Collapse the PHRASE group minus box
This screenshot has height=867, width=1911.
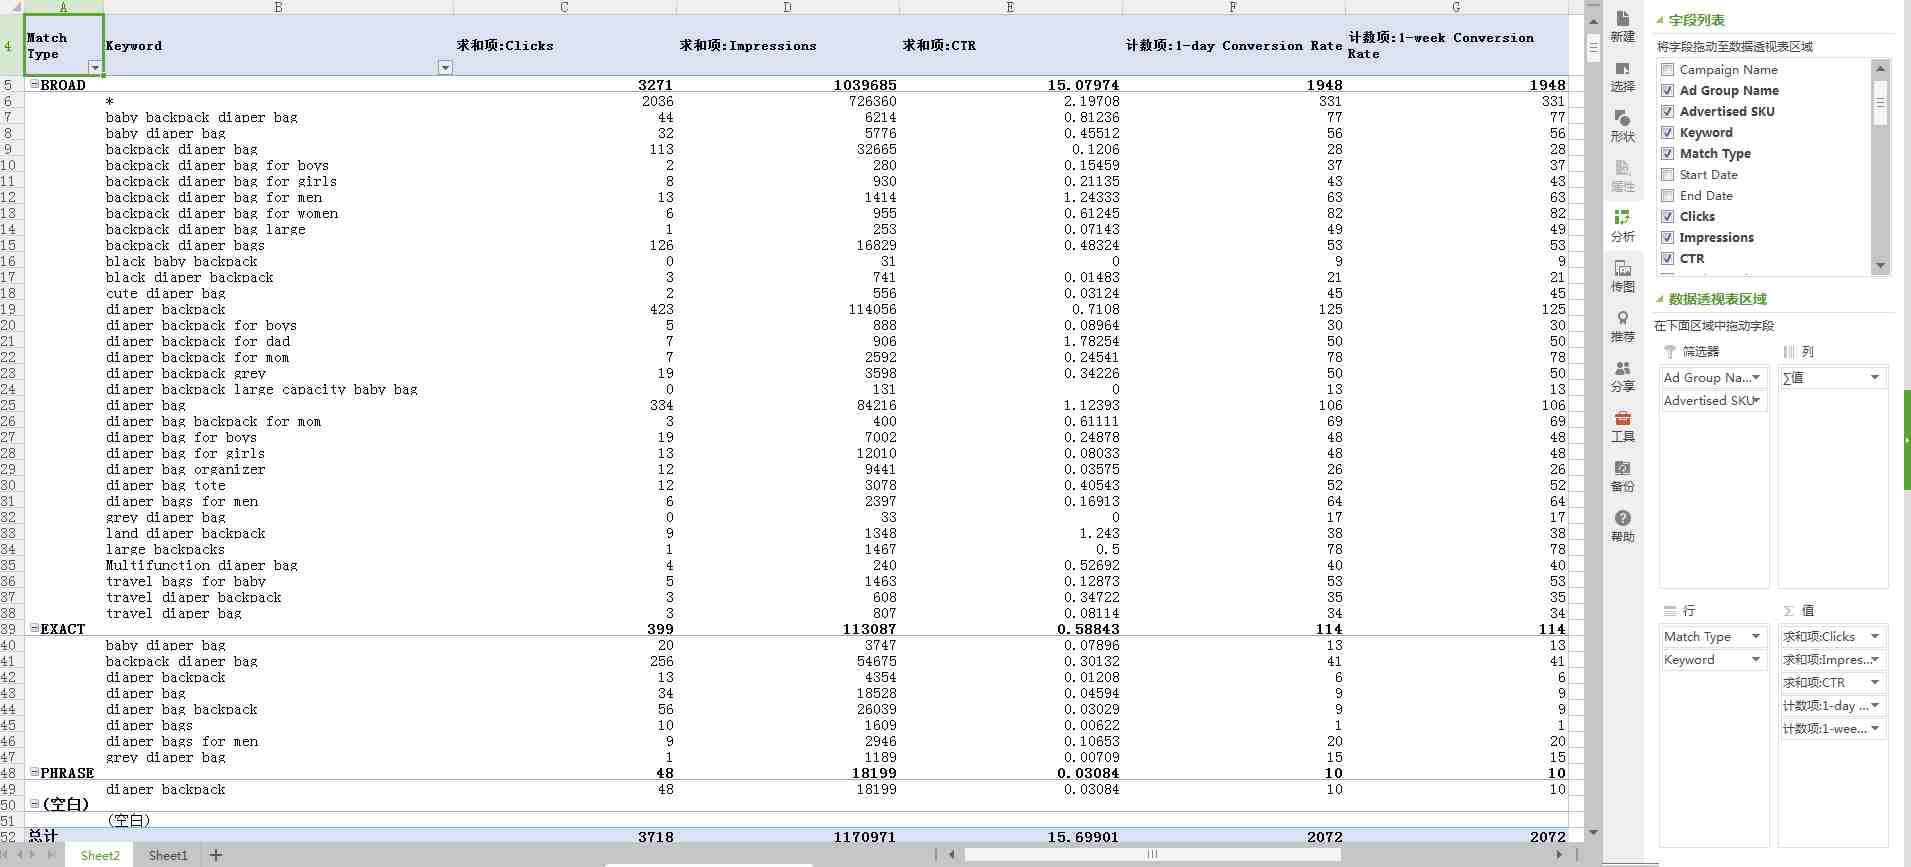coord(34,773)
